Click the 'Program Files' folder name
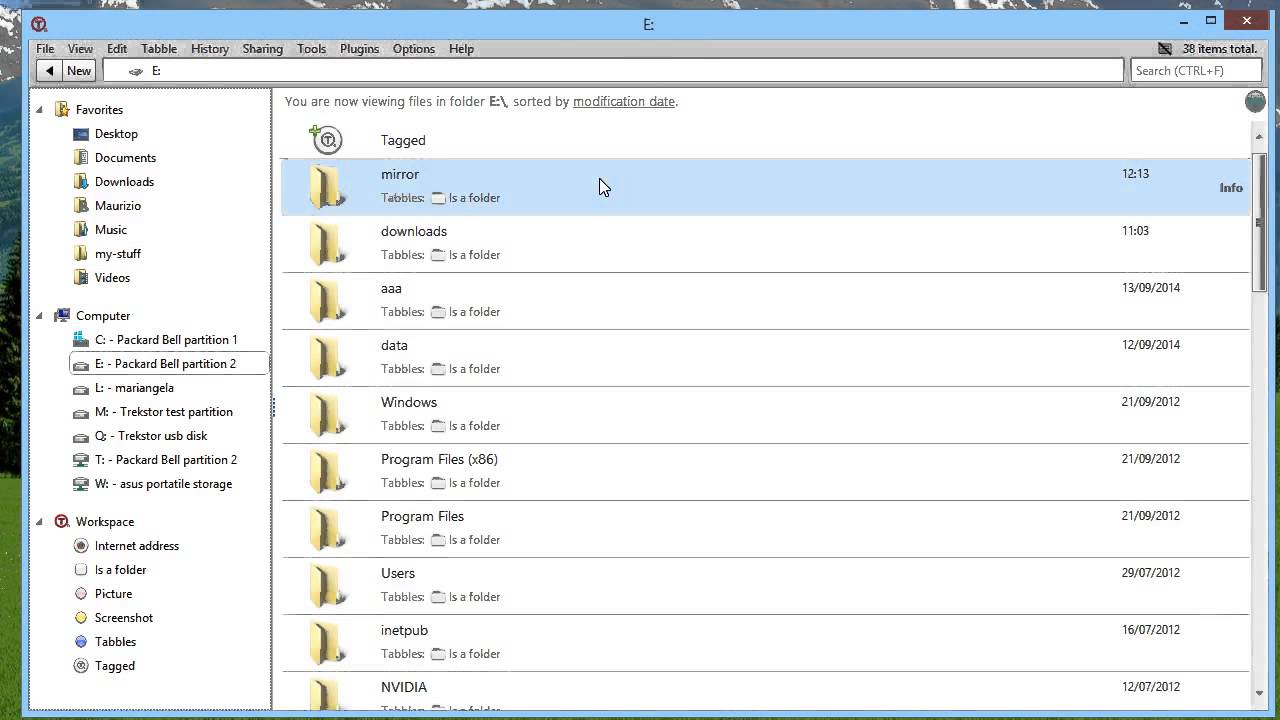 coord(422,516)
